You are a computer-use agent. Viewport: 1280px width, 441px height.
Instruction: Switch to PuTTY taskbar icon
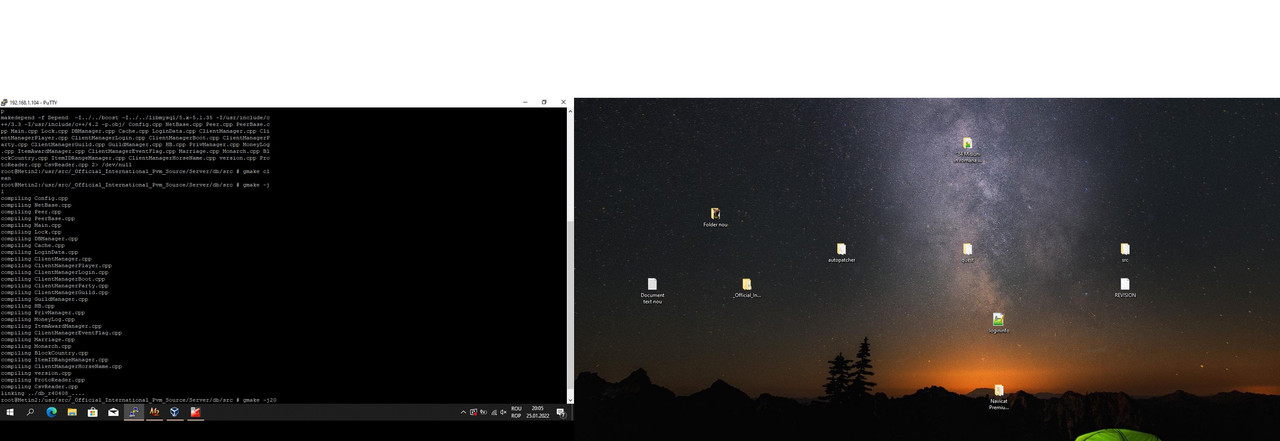point(134,412)
